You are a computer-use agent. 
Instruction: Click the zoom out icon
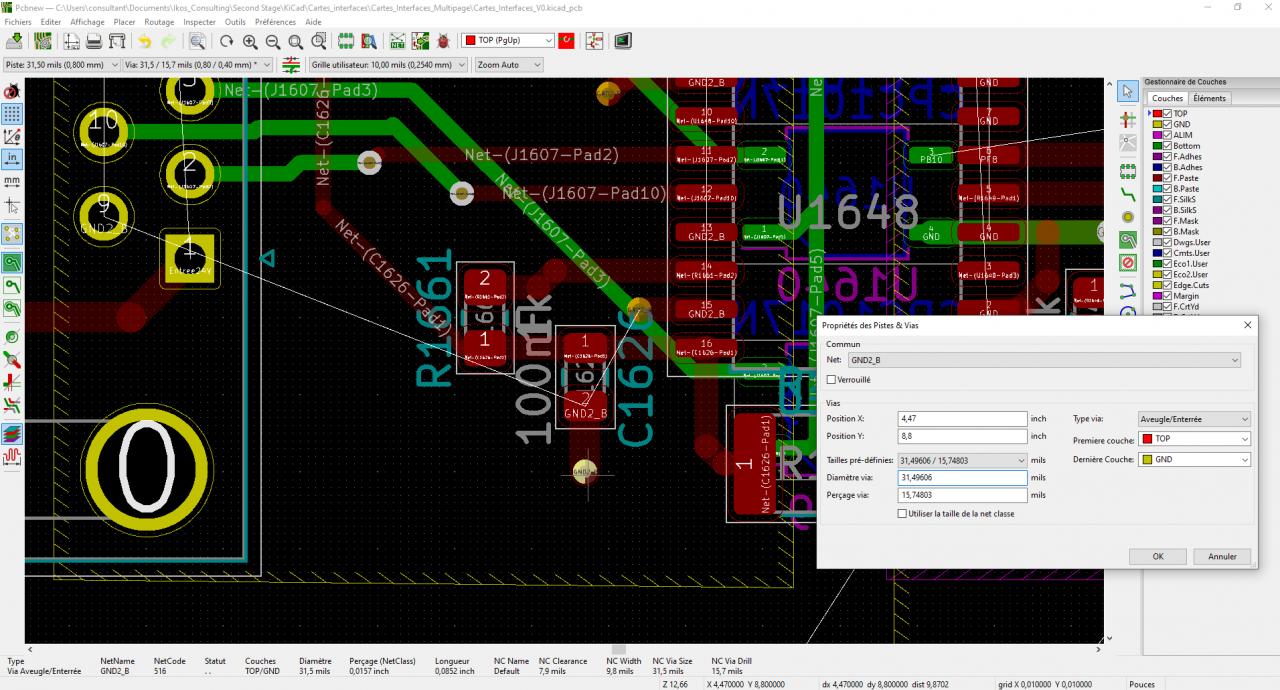click(273, 41)
